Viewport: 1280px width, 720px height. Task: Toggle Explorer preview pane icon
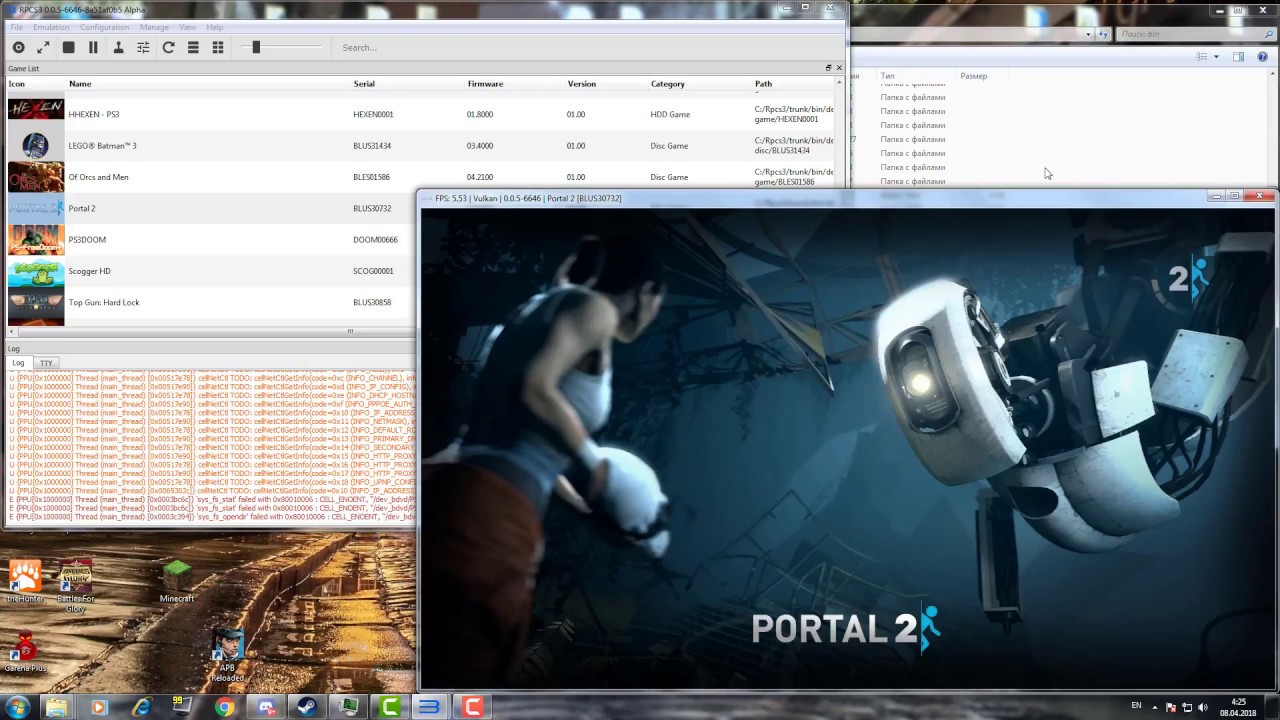(x=1238, y=57)
